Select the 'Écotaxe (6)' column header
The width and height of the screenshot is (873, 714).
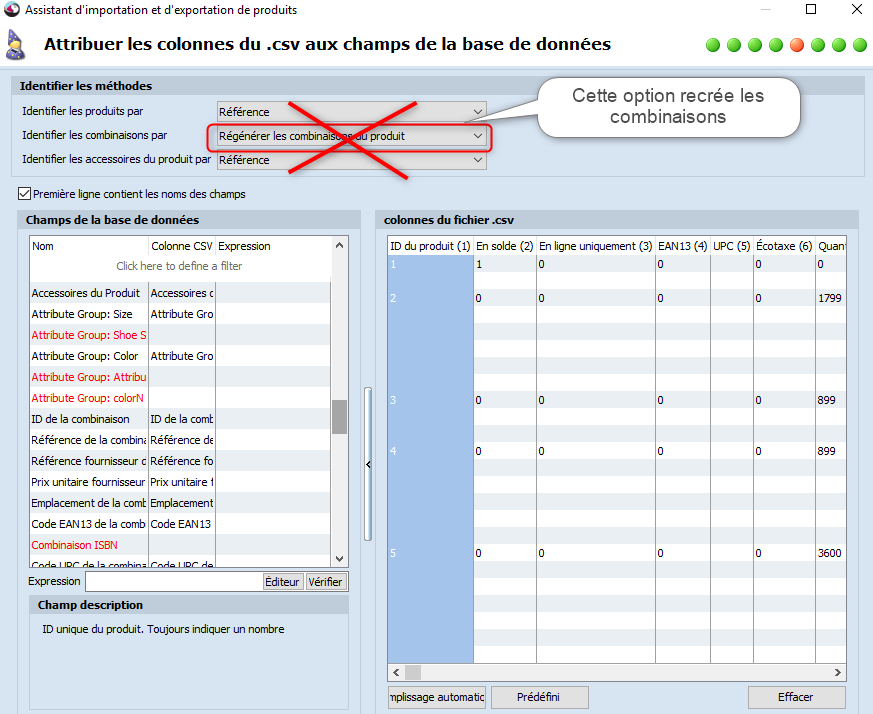click(x=784, y=246)
